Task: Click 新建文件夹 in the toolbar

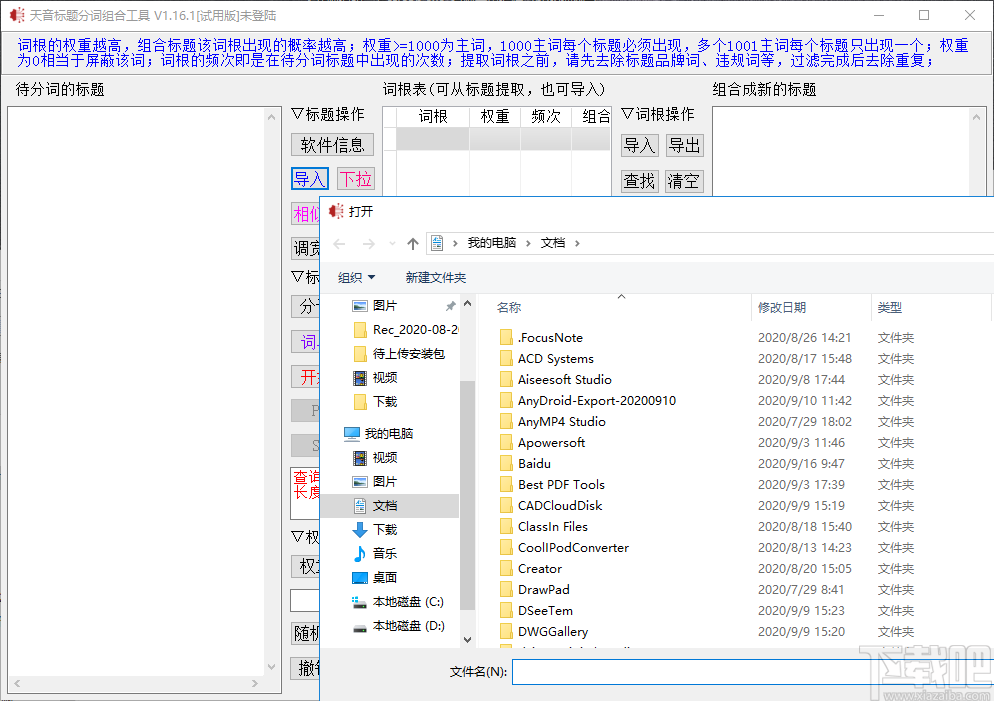Action: tap(436, 278)
